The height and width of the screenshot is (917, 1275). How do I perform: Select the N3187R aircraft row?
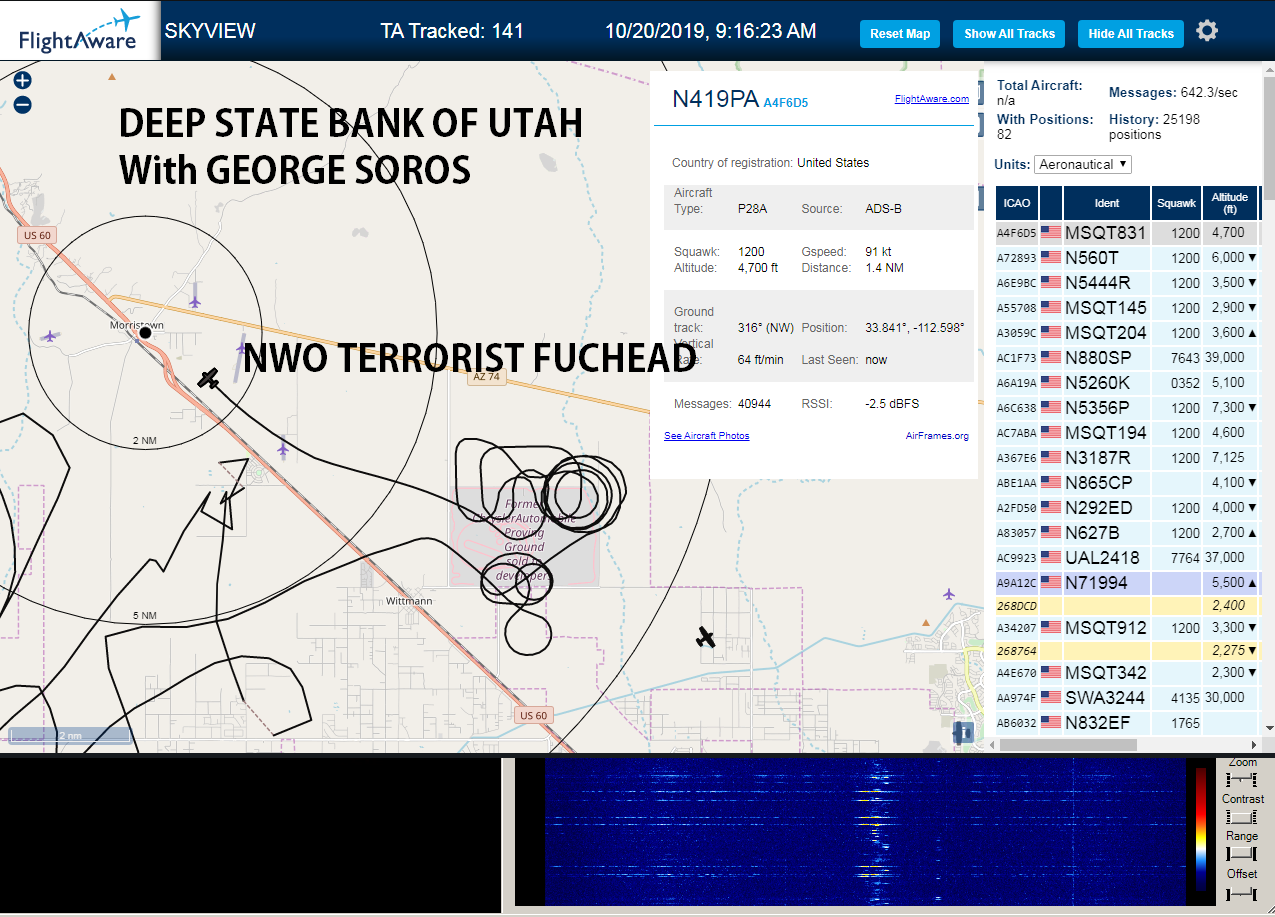(x=1127, y=458)
